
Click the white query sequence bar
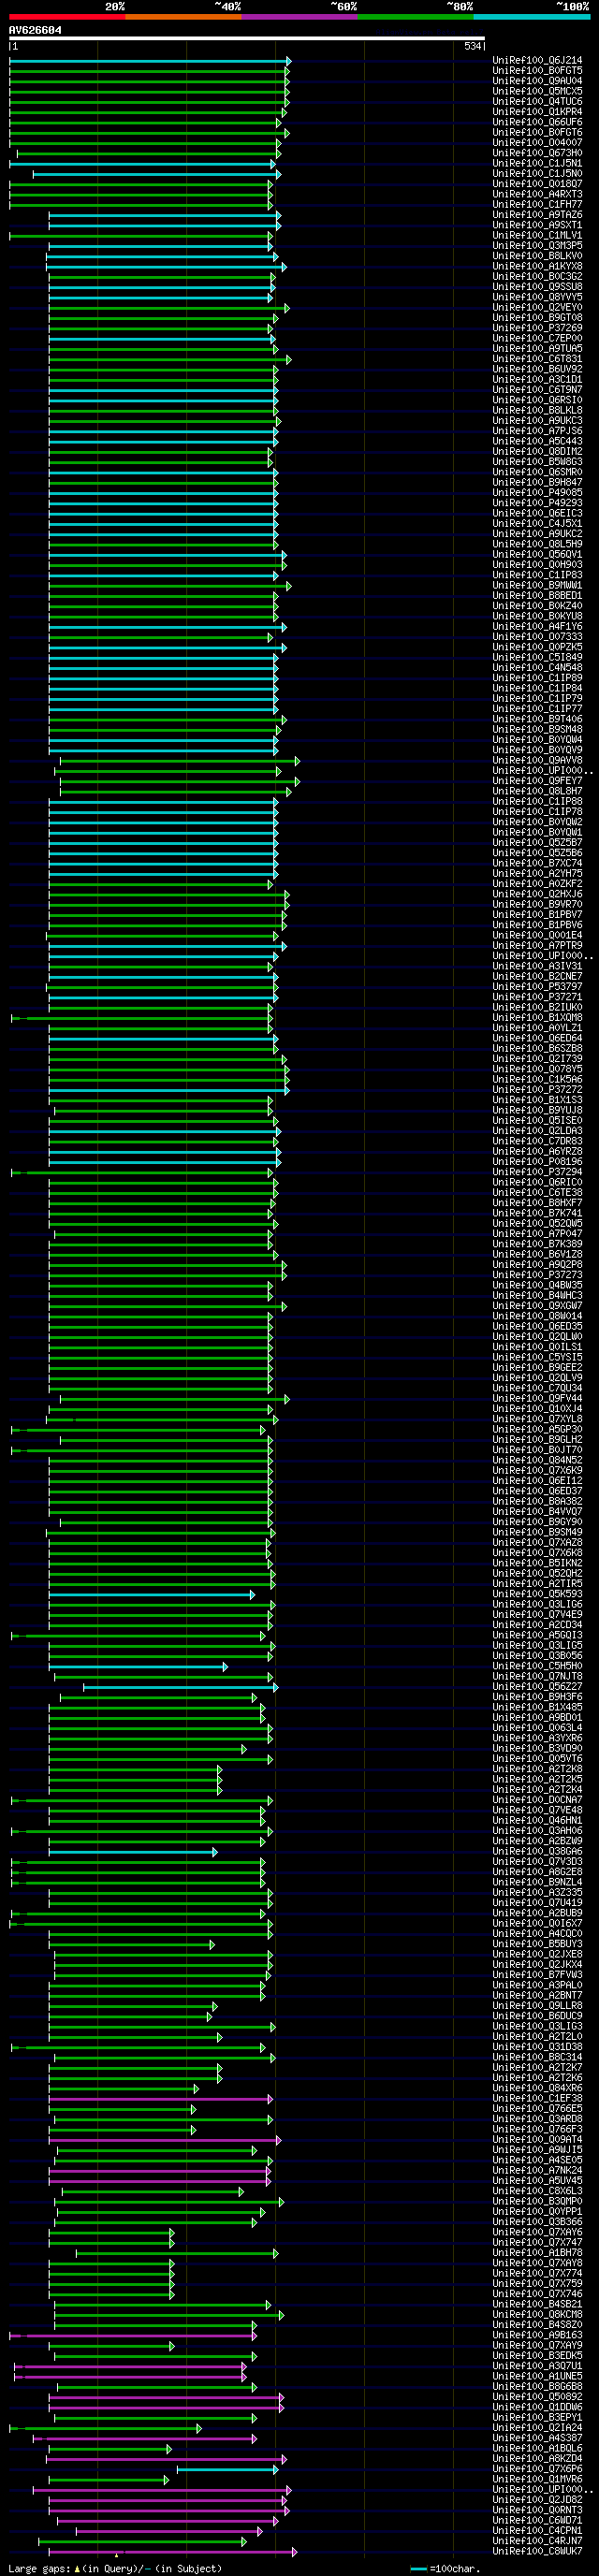click(247, 38)
